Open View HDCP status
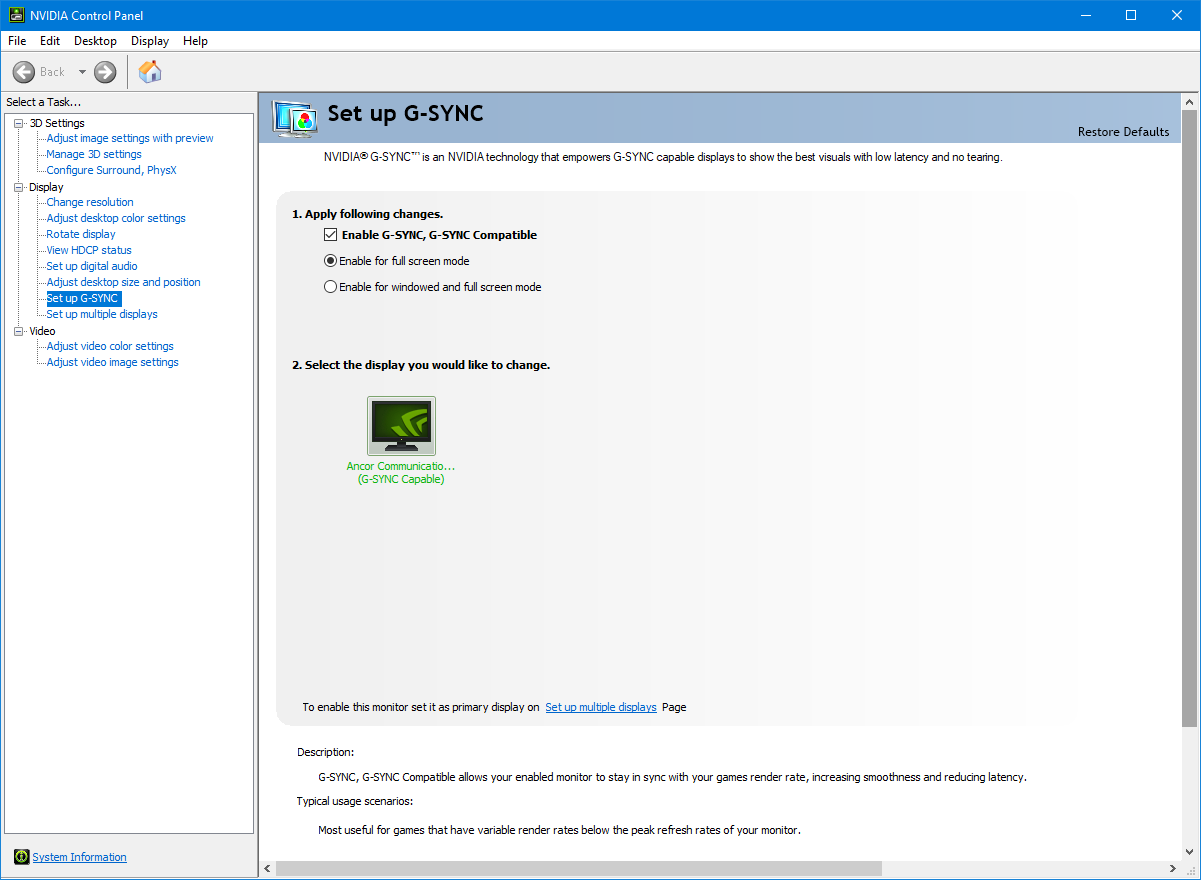Image resolution: width=1201 pixels, height=880 pixels. (x=89, y=250)
